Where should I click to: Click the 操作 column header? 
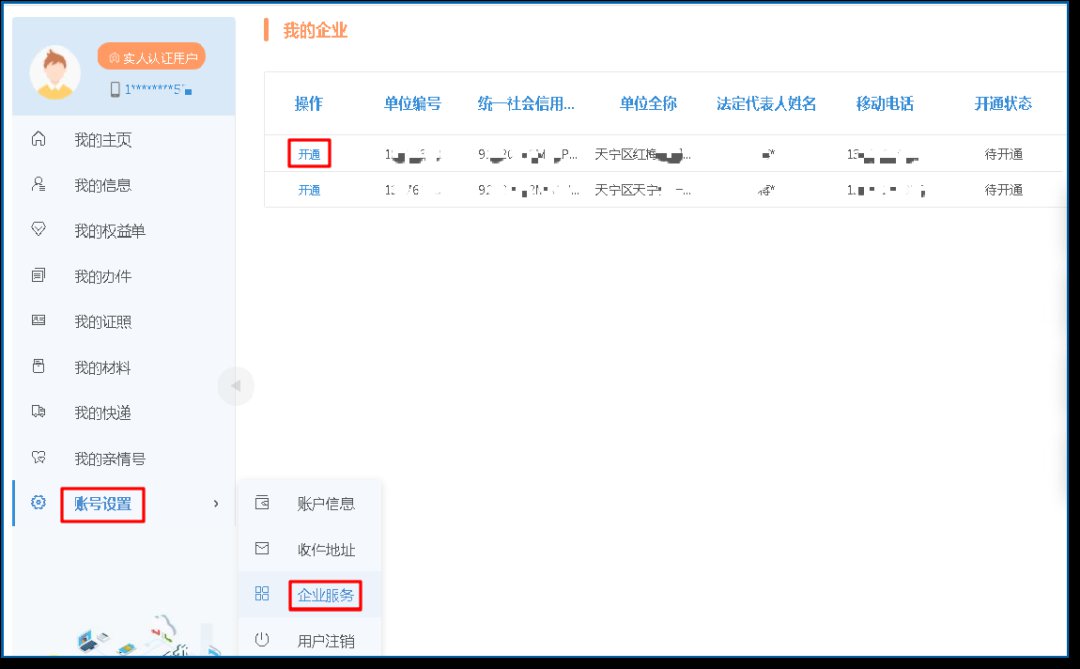309,103
